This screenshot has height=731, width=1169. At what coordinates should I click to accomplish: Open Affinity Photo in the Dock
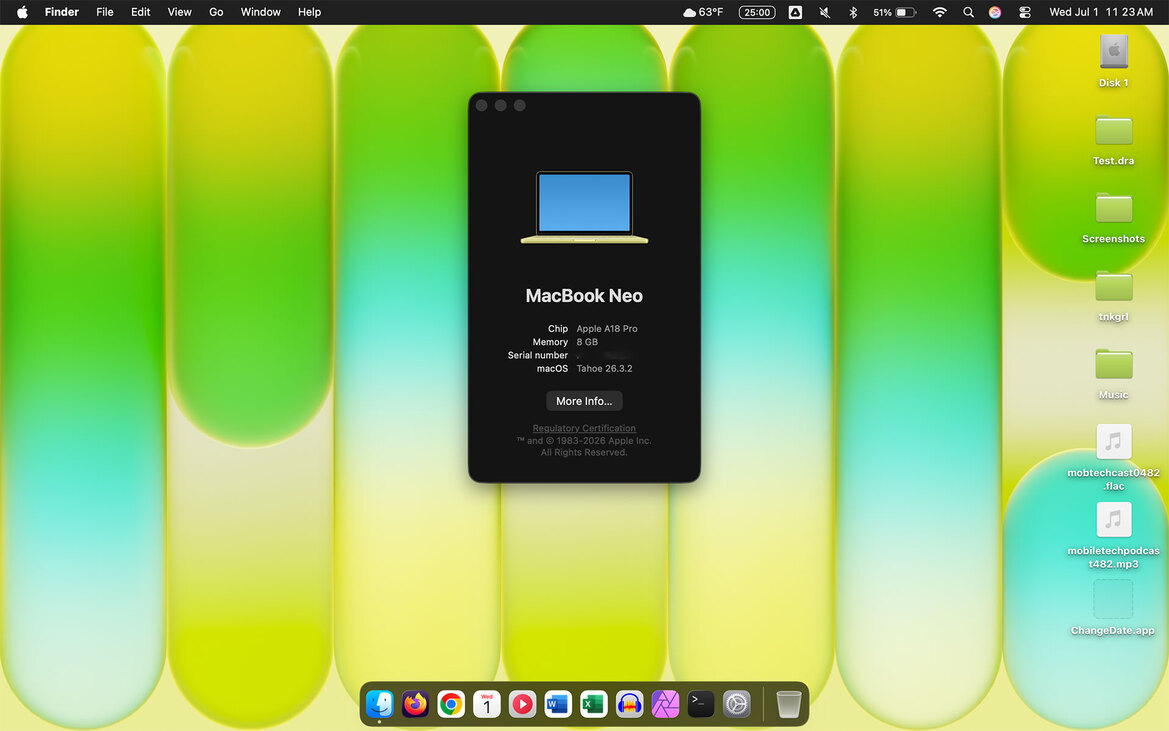click(665, 703)
